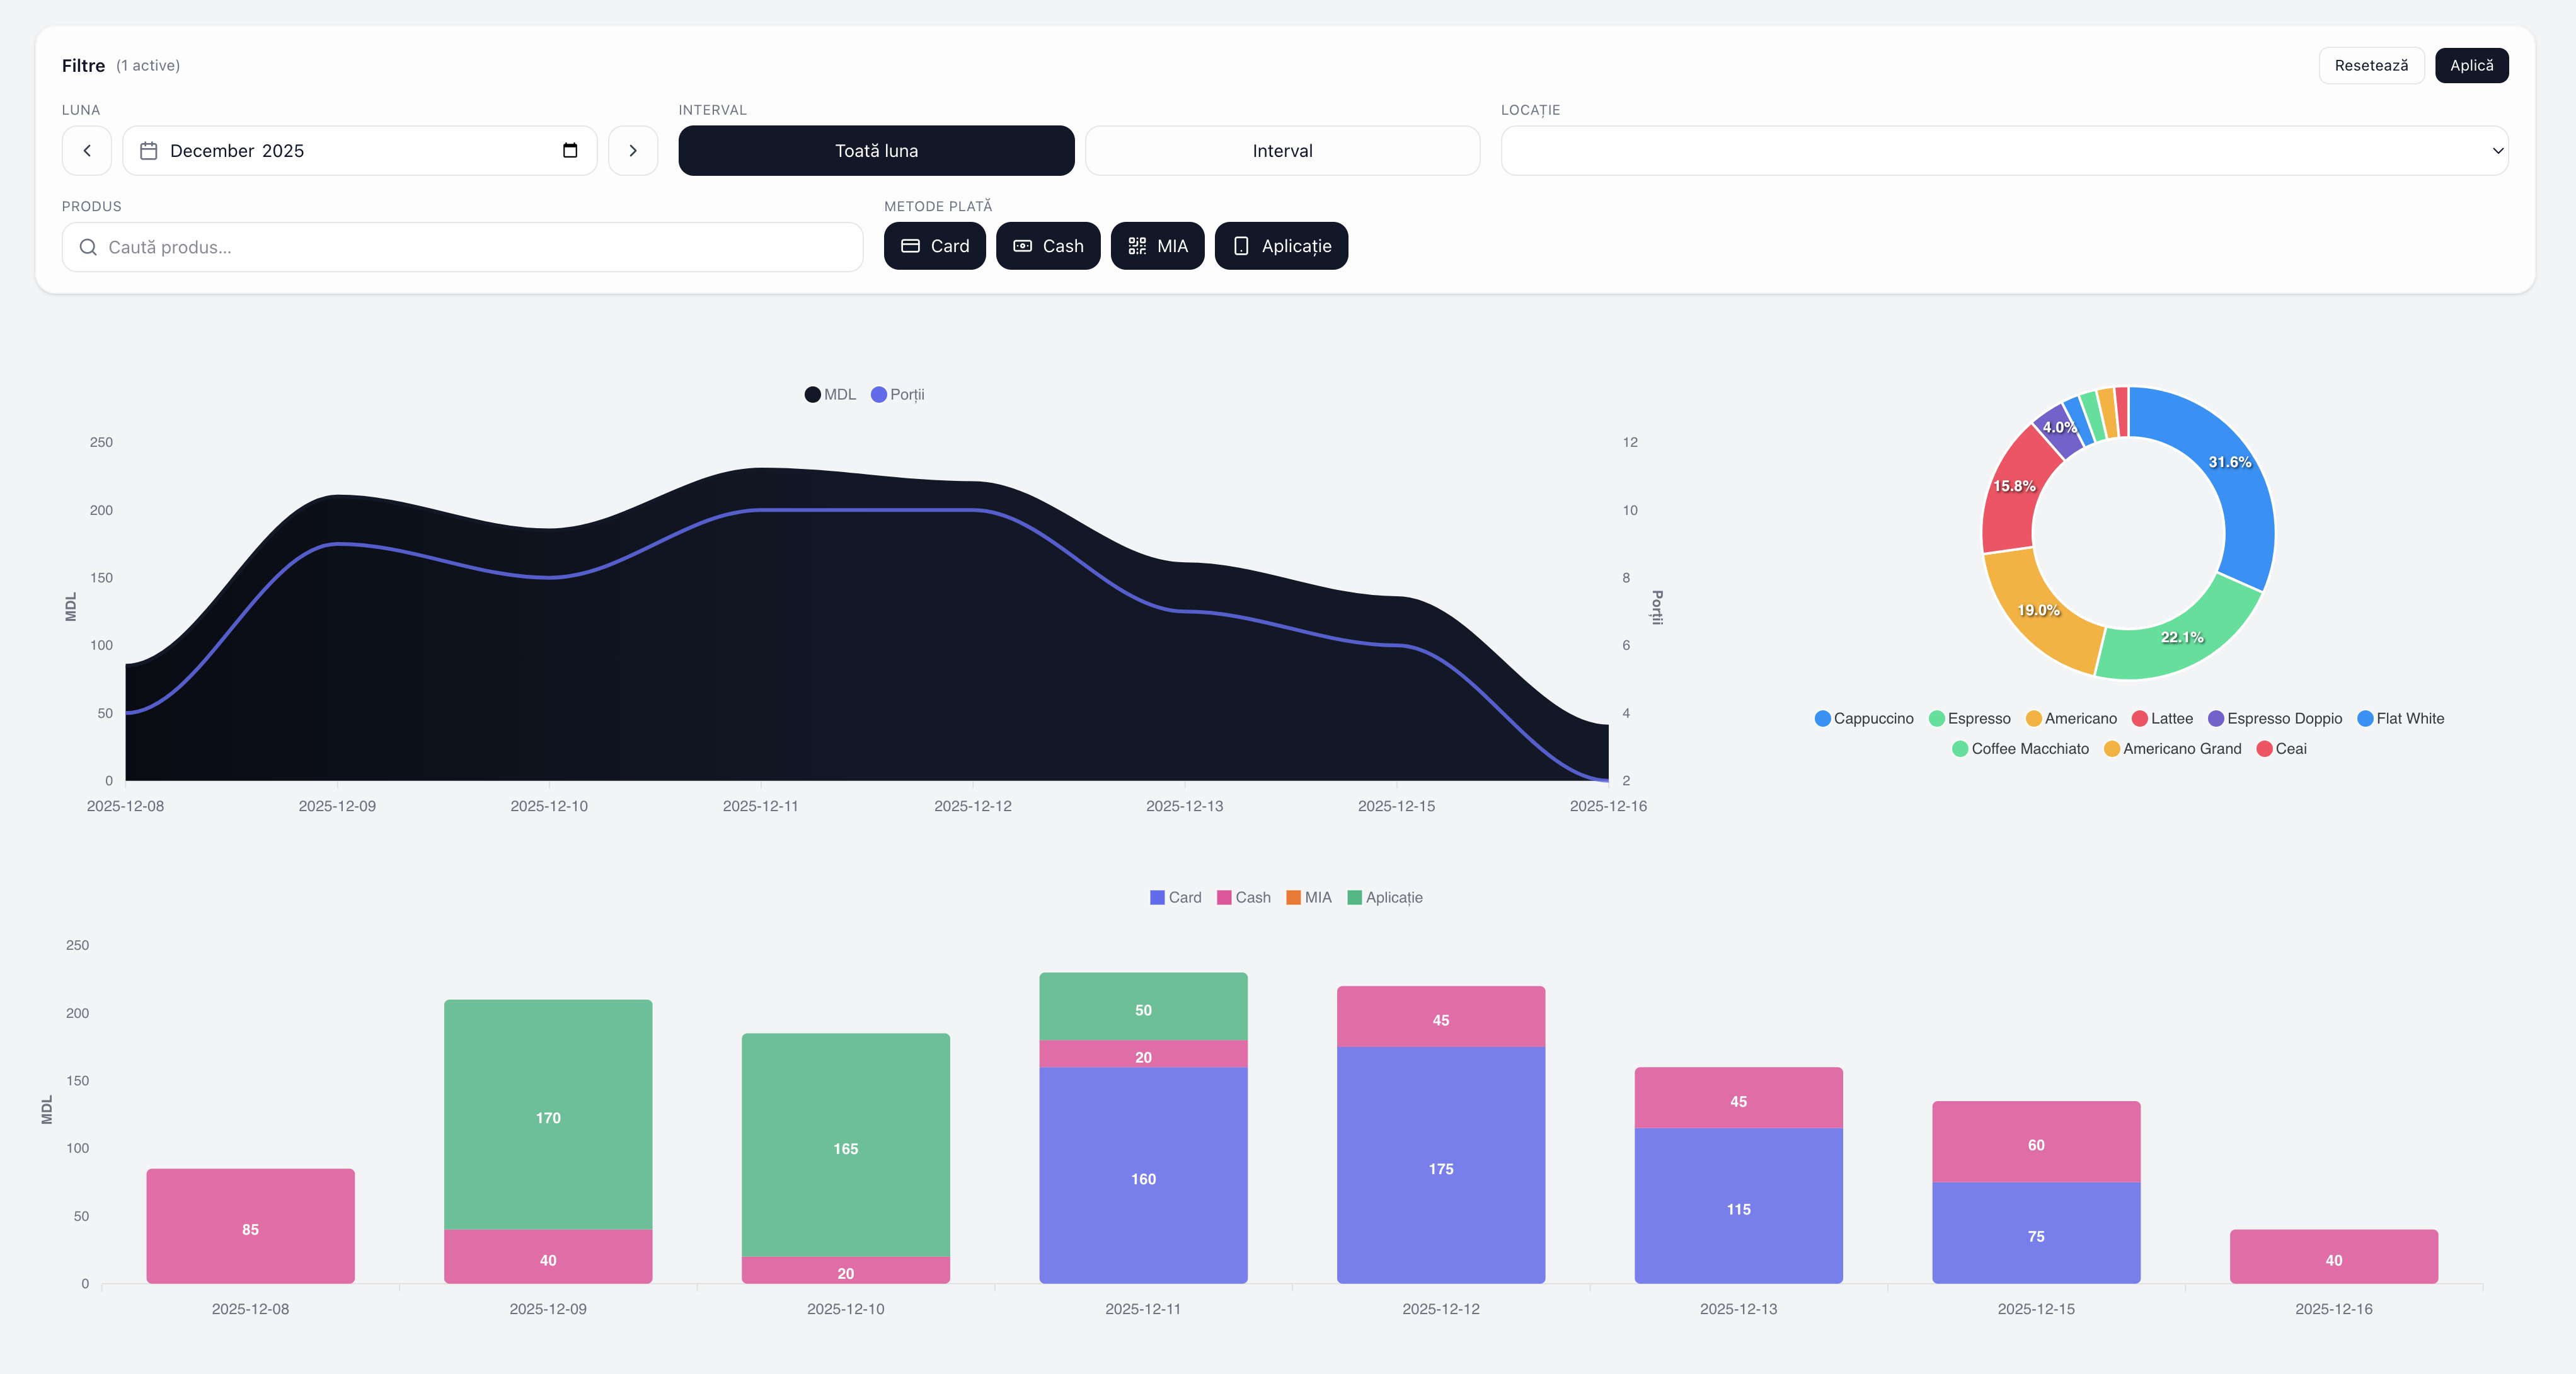Open the date picker calendar icon
This screenshot has width=2576, height=1374.
point(570,151)
